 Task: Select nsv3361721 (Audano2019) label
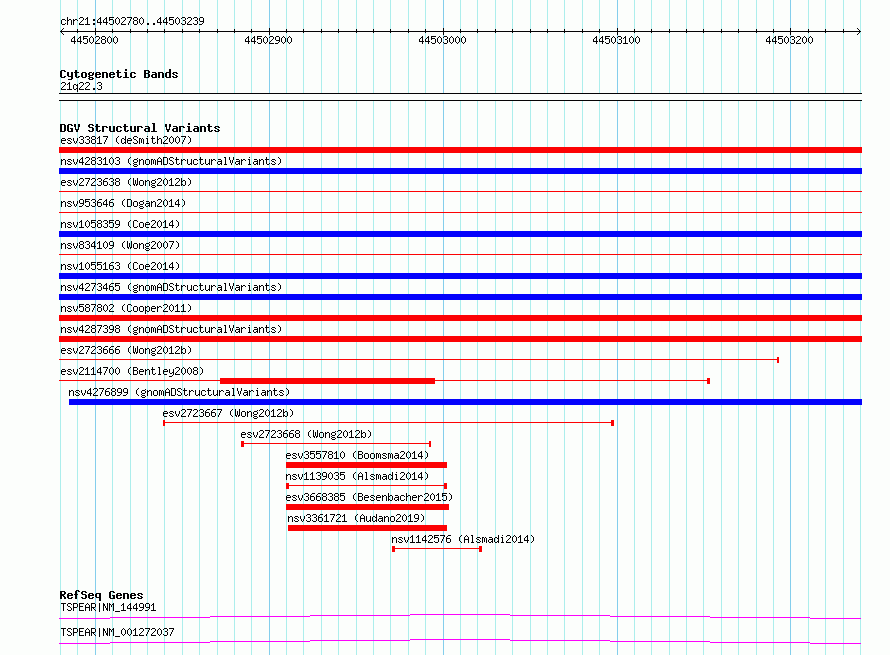point(356,518)
